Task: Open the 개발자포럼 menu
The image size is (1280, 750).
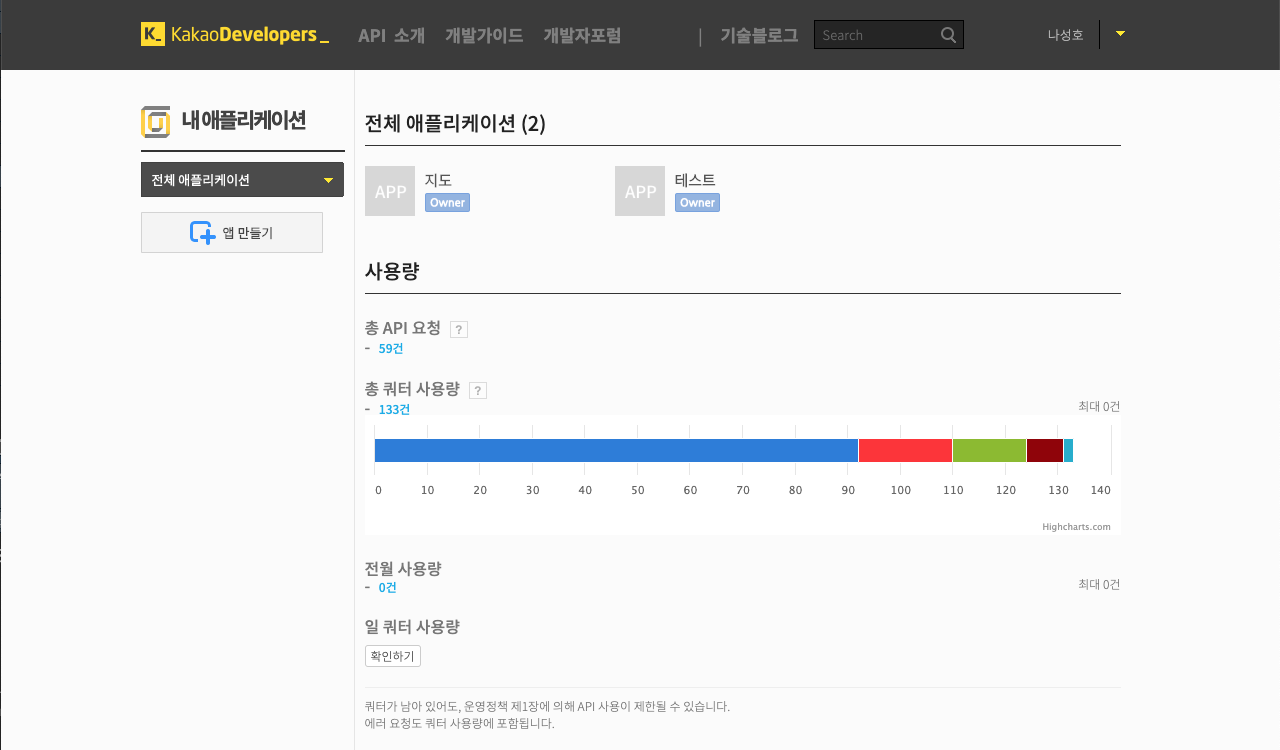Action: (582, 35)
